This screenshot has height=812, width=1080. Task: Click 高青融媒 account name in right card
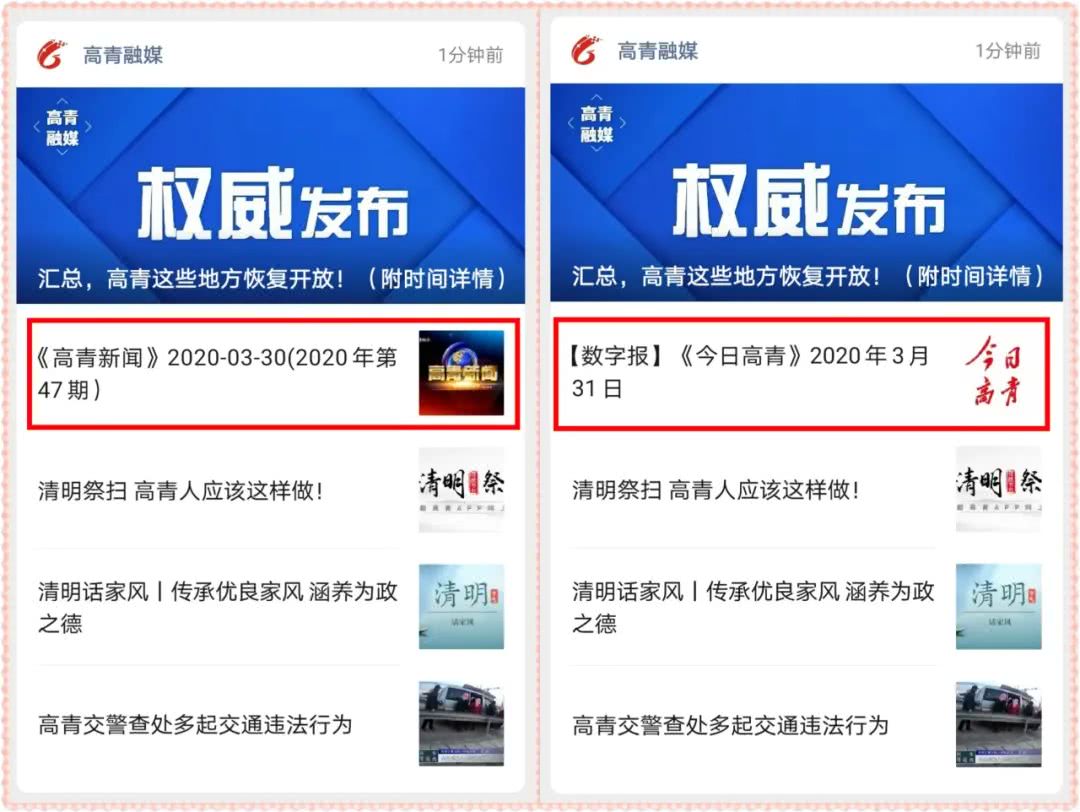coord(658,51)
